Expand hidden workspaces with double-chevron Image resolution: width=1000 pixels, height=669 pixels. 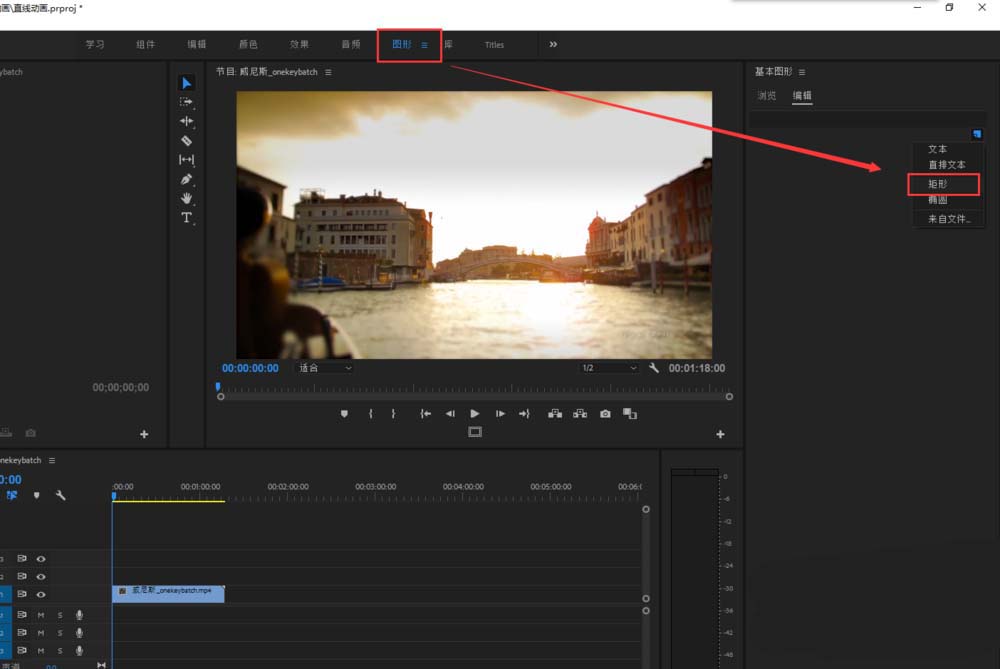point(553,44)
